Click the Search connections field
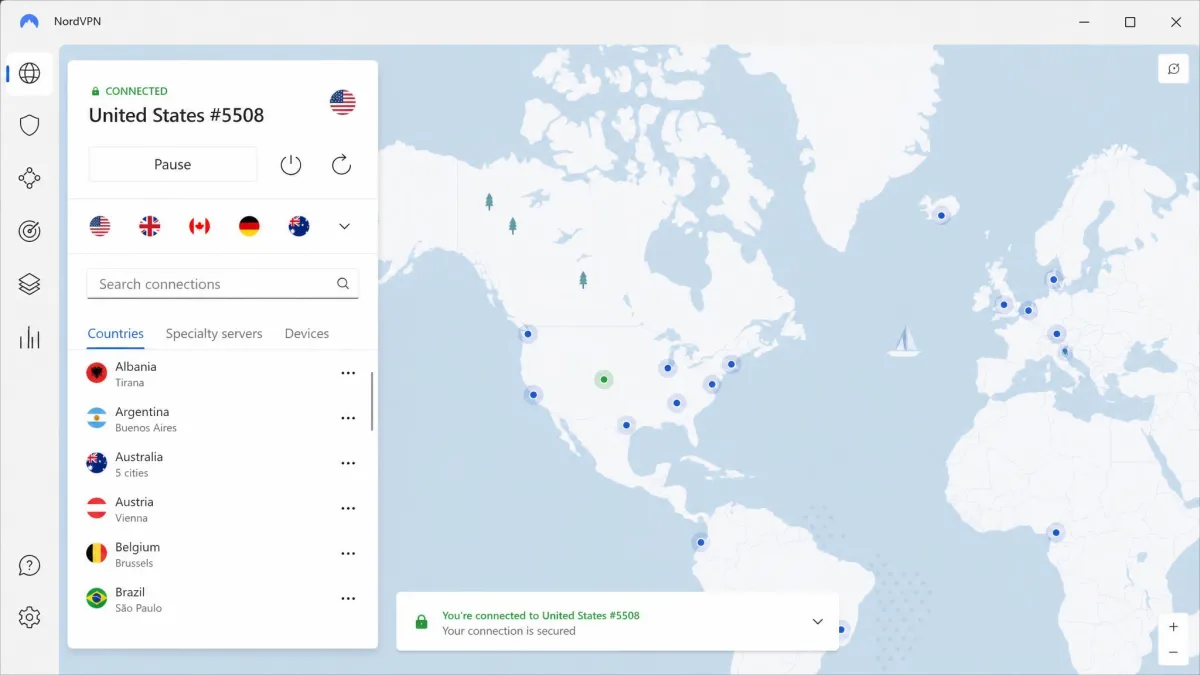1200x675 pixels. [222, 284]
